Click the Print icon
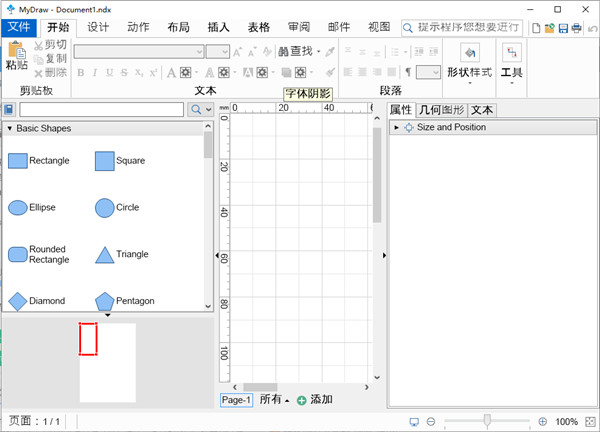The width and height of the screenshot is (600, 432). coord(576,28)
